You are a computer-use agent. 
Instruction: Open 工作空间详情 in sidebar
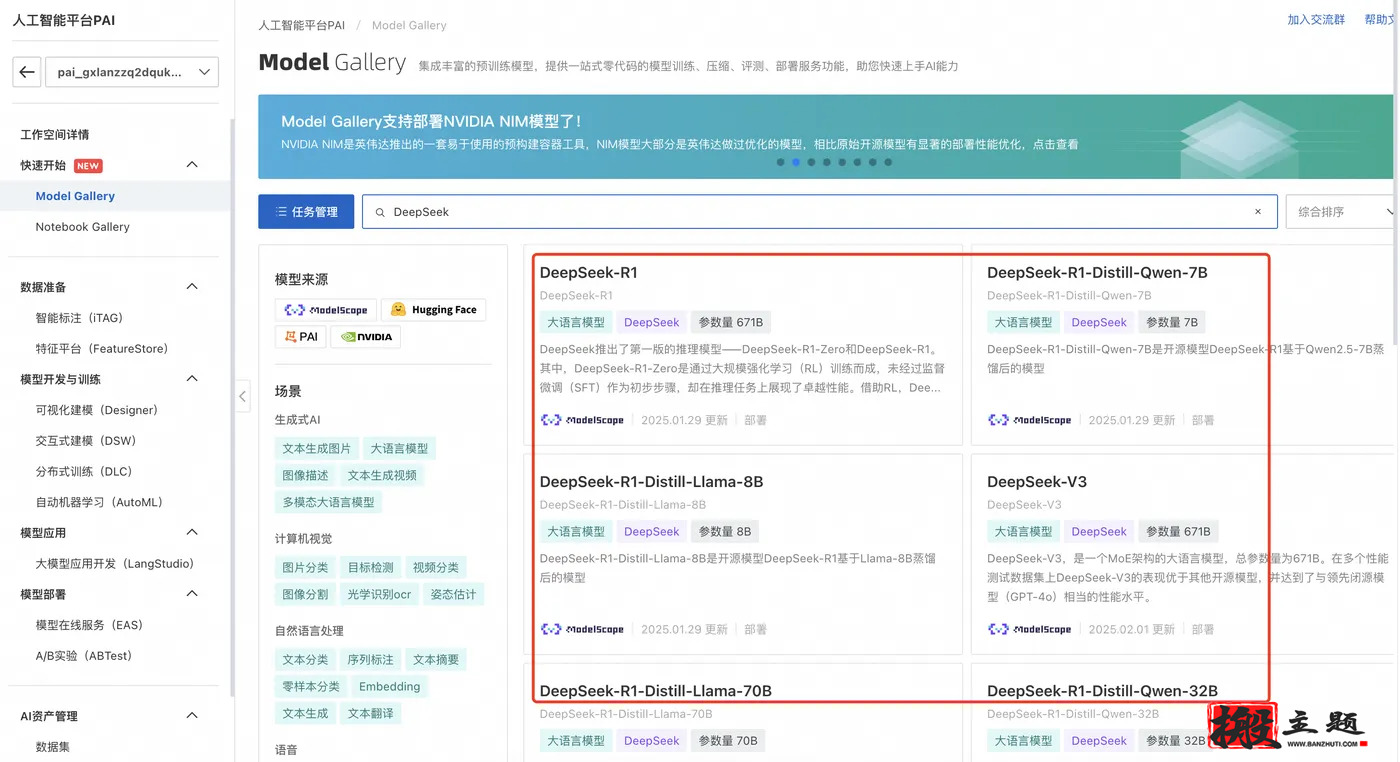tap(55, 134)
